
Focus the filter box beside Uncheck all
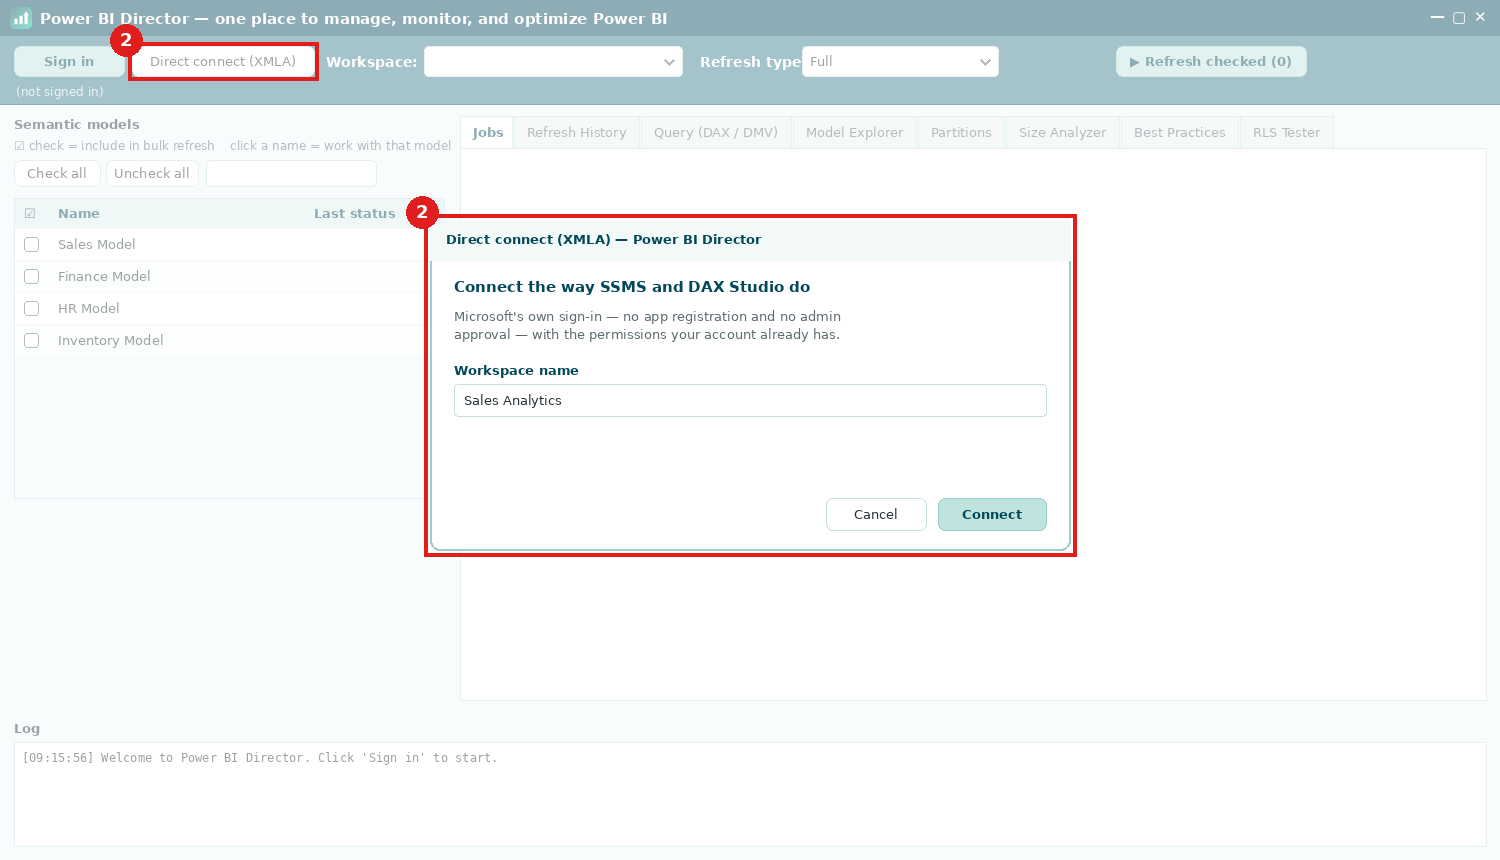click(291, 174)
